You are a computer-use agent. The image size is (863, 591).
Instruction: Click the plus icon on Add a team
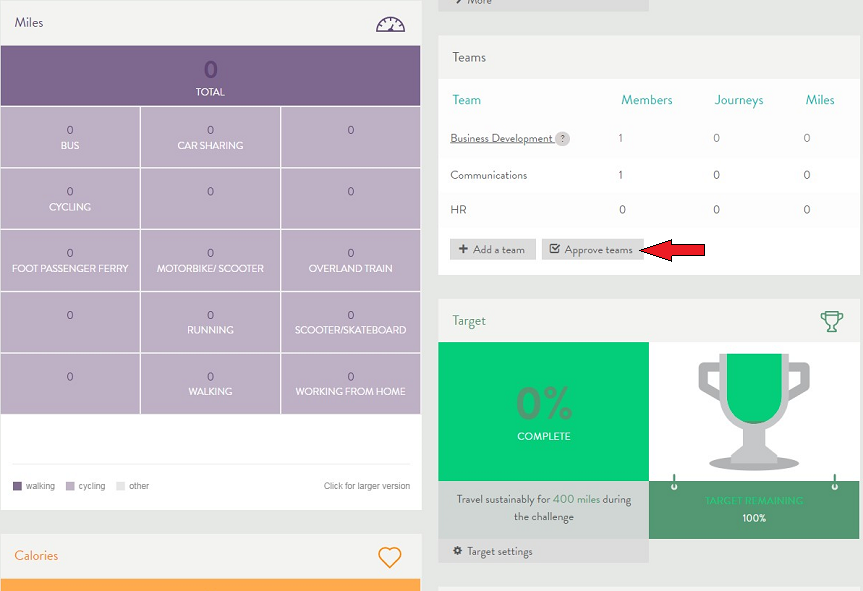pyautogui.click(x=463, y=249)
